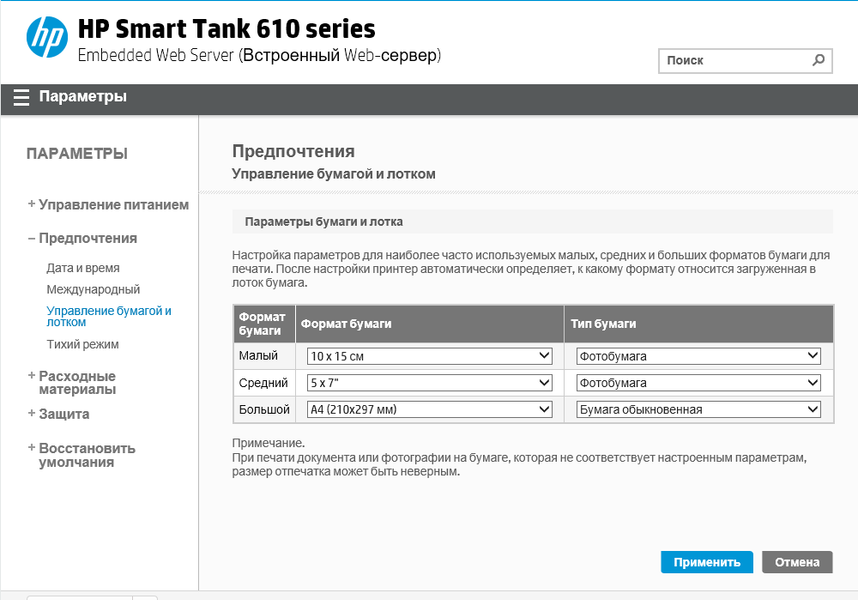Open Большой paper size A4 dropdown

click(x=429, y=409)
